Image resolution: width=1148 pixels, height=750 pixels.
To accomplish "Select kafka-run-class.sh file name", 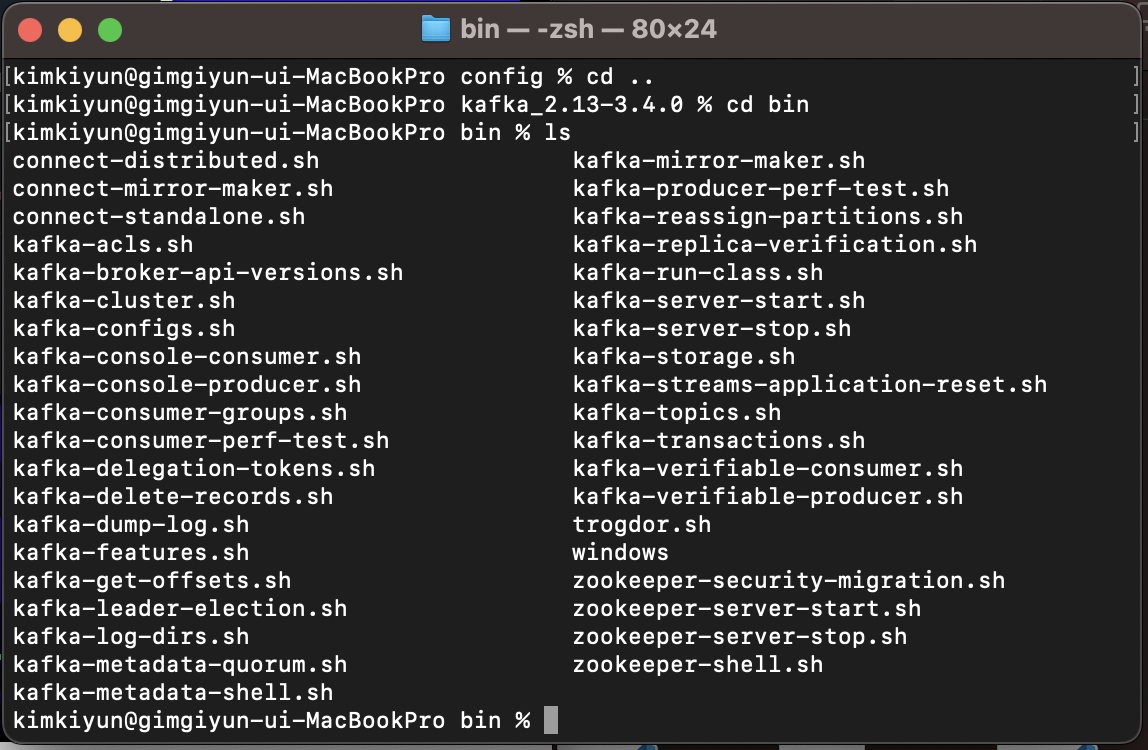I will (698, 272).
